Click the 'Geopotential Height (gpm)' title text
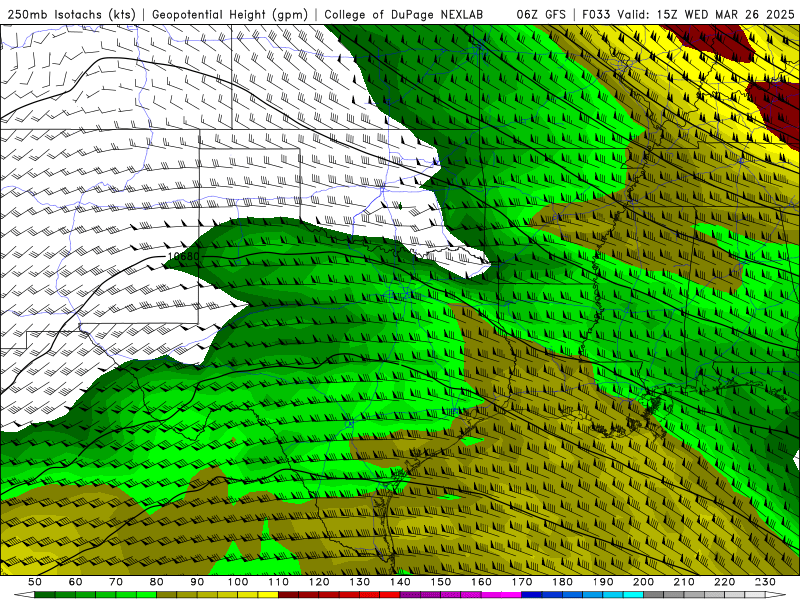The image size is (800, 600). (230, 15)
